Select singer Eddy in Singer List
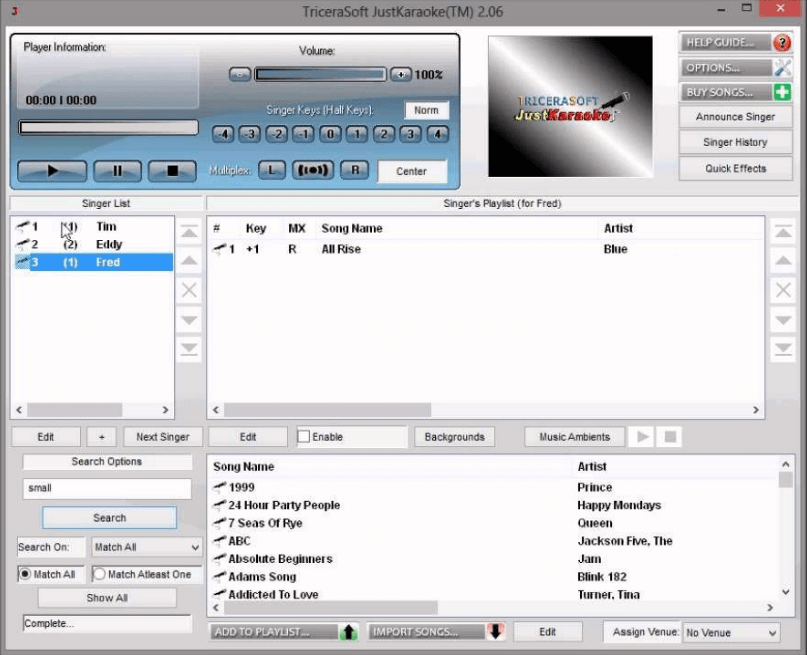The image size is (807, 655). click(109, 244)
